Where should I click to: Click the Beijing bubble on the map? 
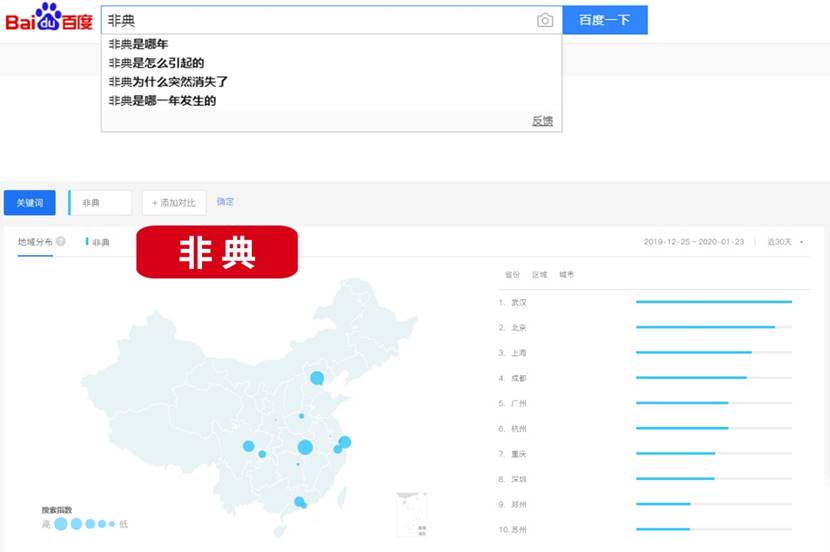coord(317,378)
